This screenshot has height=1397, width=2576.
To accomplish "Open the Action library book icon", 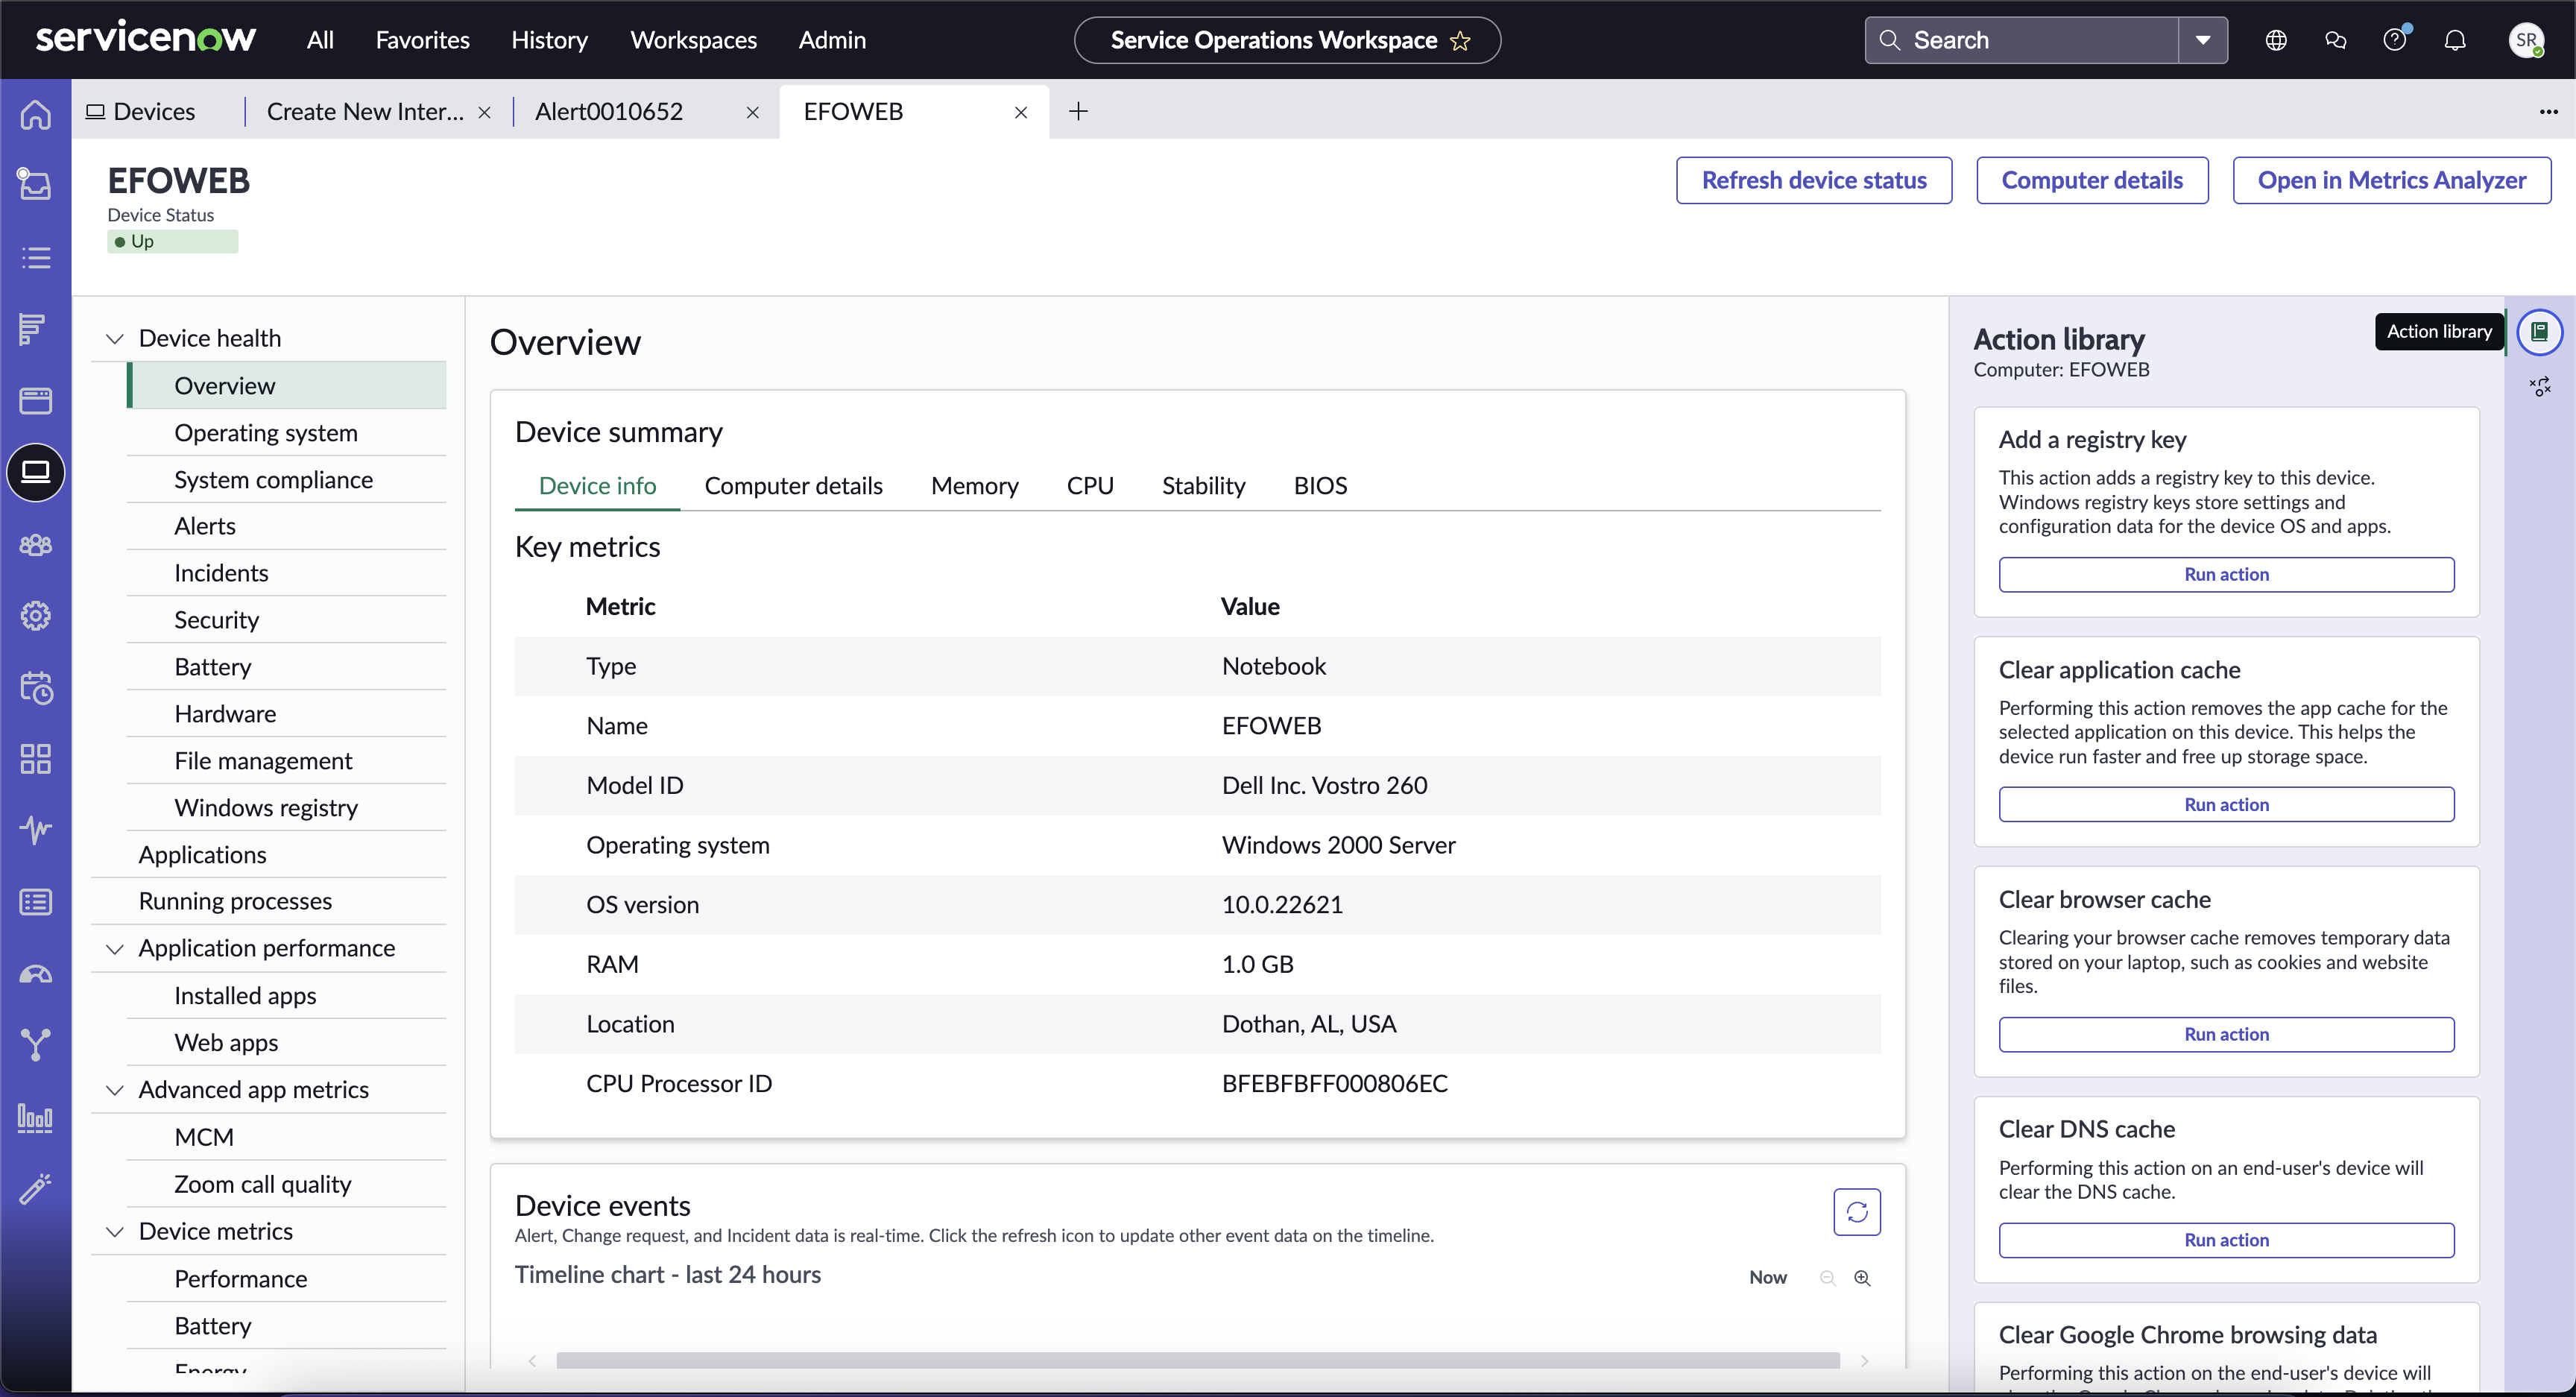I will (x=2539, y=332).
